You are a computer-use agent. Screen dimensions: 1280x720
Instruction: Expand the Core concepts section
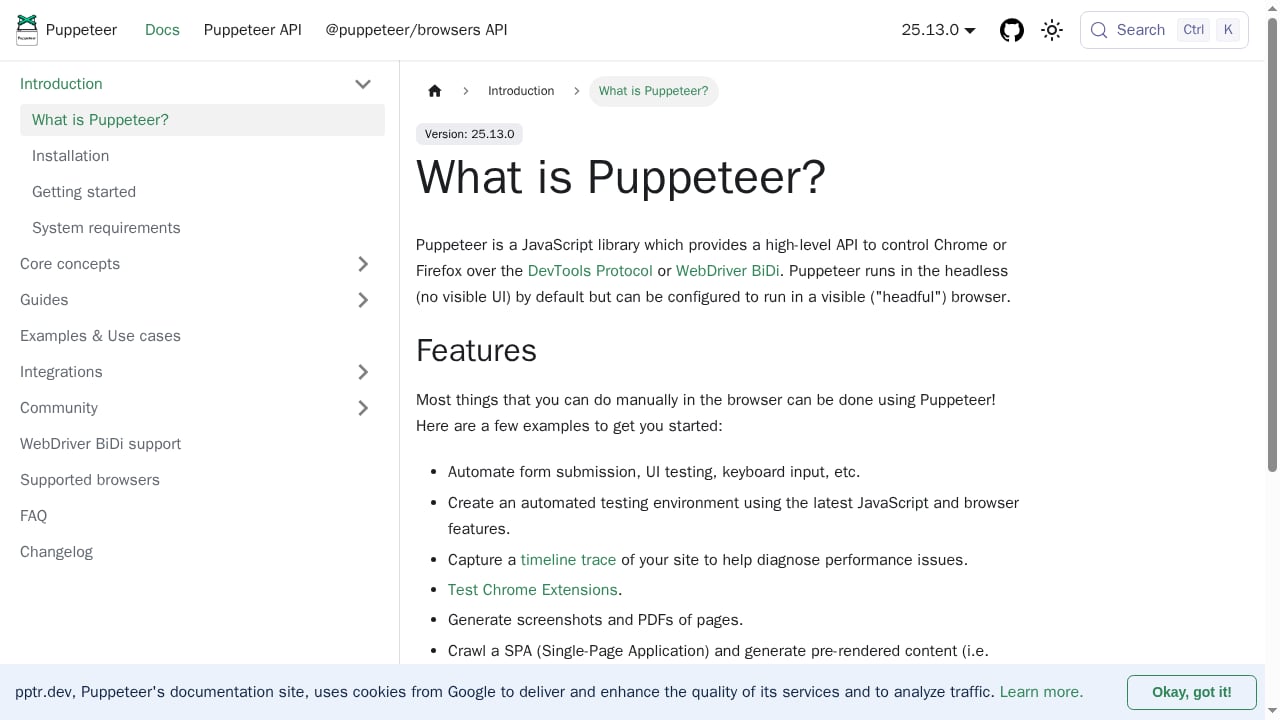[363, 264]
